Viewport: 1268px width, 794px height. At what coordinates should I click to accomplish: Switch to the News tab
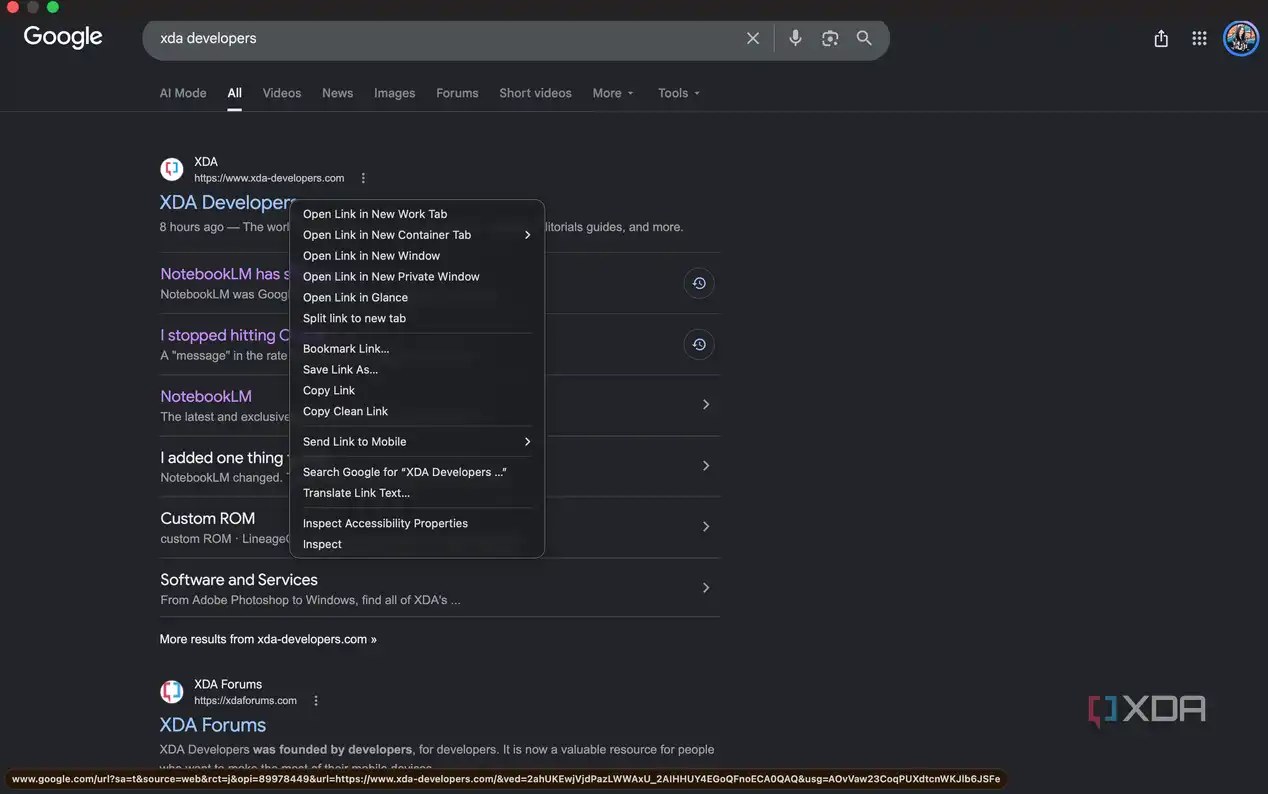pyautogui.click(x=337, y=93)
